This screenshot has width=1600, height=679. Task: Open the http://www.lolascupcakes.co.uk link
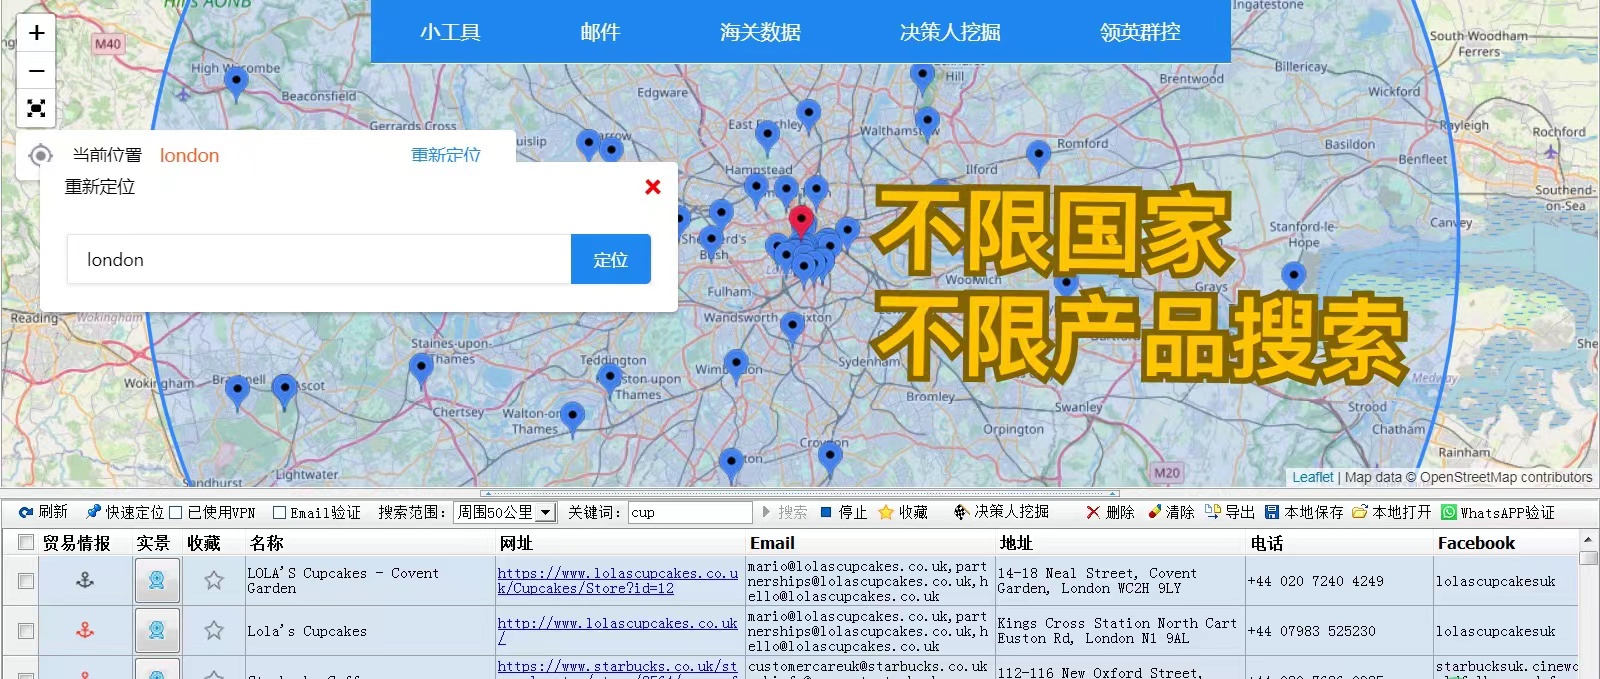click(x=617, y=630)
